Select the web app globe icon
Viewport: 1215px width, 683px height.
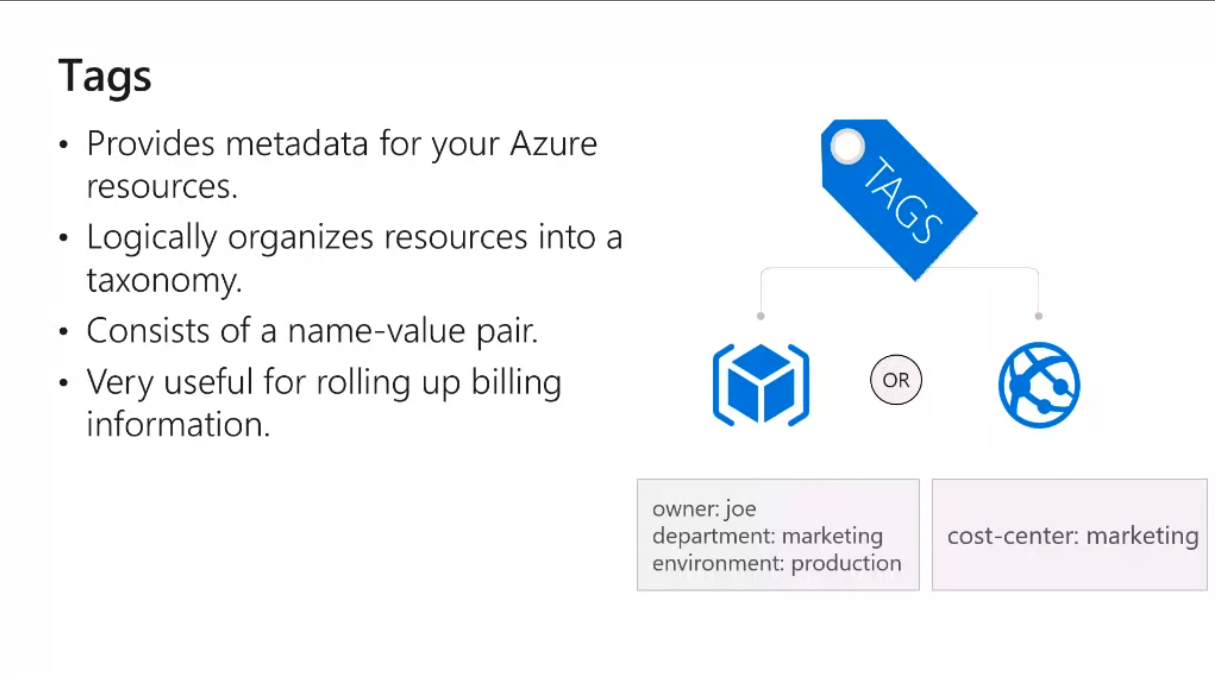tap(1039, 385)
